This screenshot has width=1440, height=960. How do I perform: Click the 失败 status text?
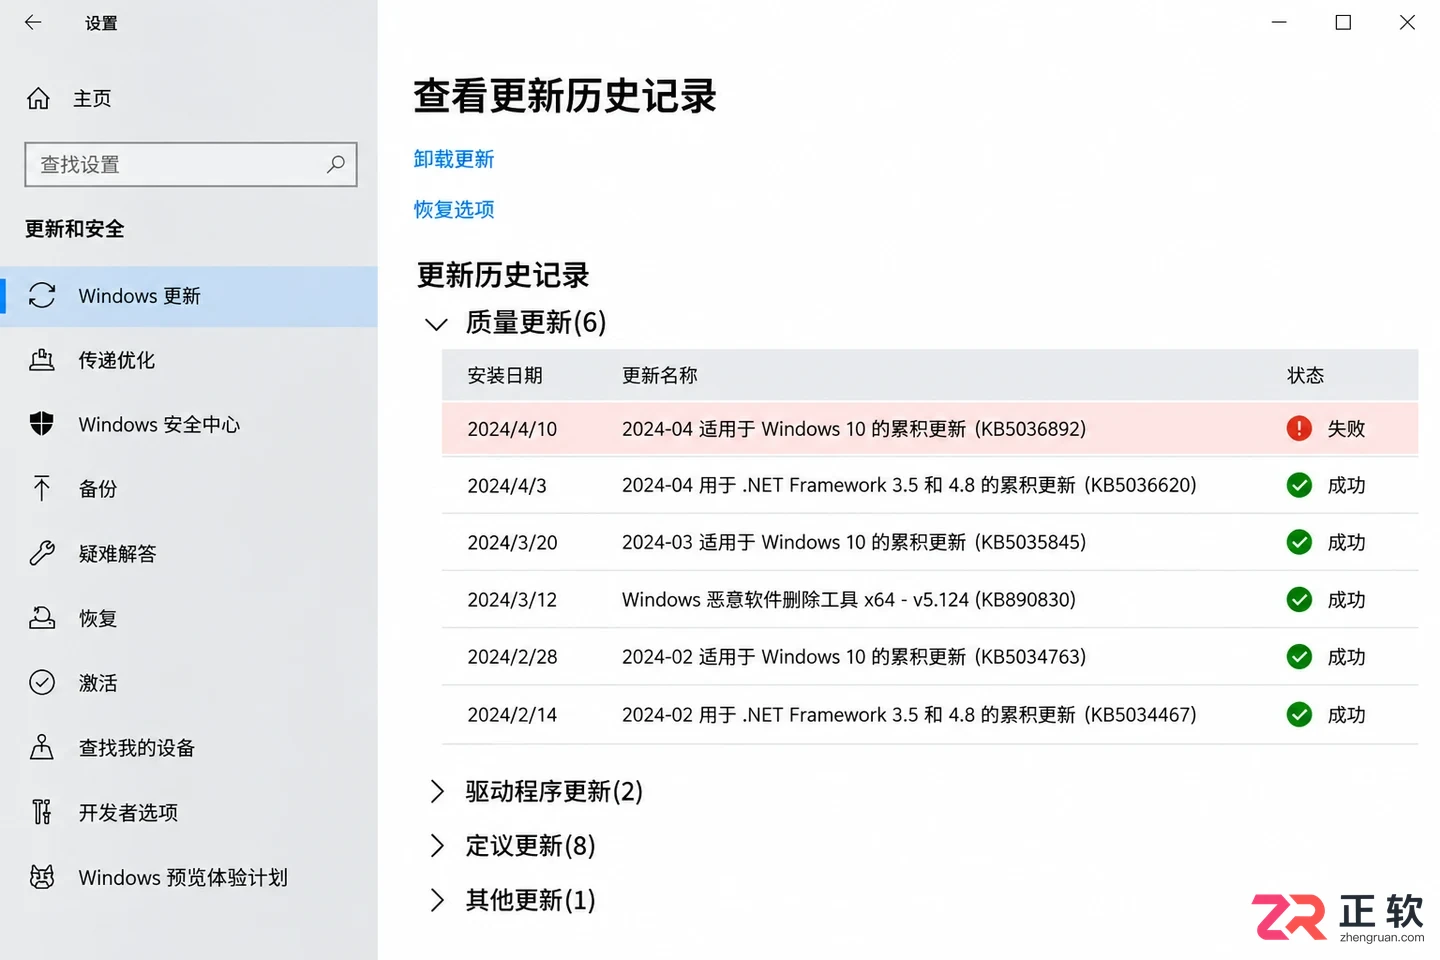1346,428
